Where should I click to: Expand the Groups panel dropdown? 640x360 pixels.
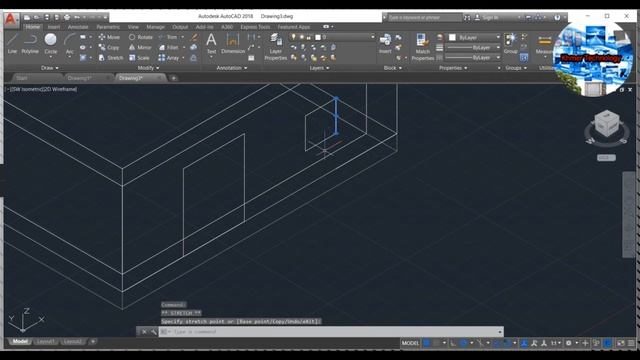[516, 68]
